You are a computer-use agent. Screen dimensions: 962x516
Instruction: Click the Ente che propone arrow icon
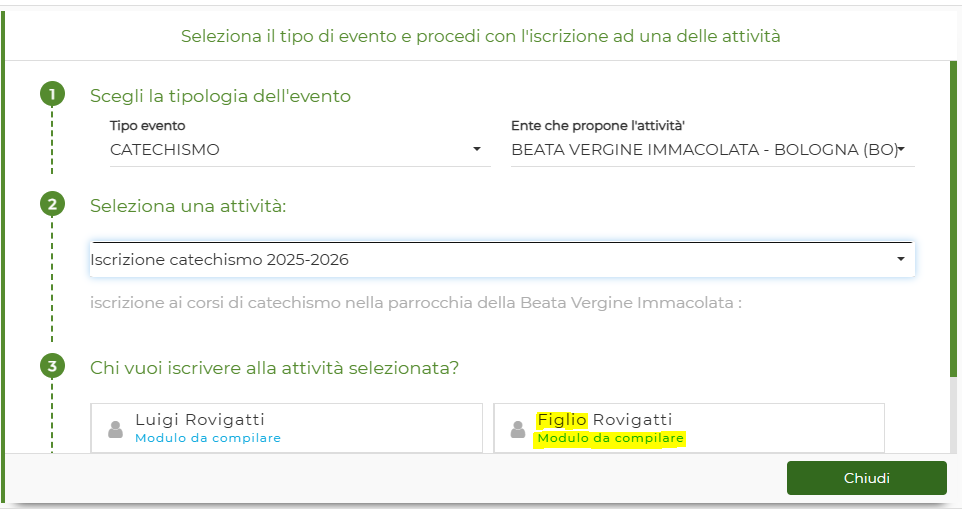pyautogui.click(x=901, y=148)
